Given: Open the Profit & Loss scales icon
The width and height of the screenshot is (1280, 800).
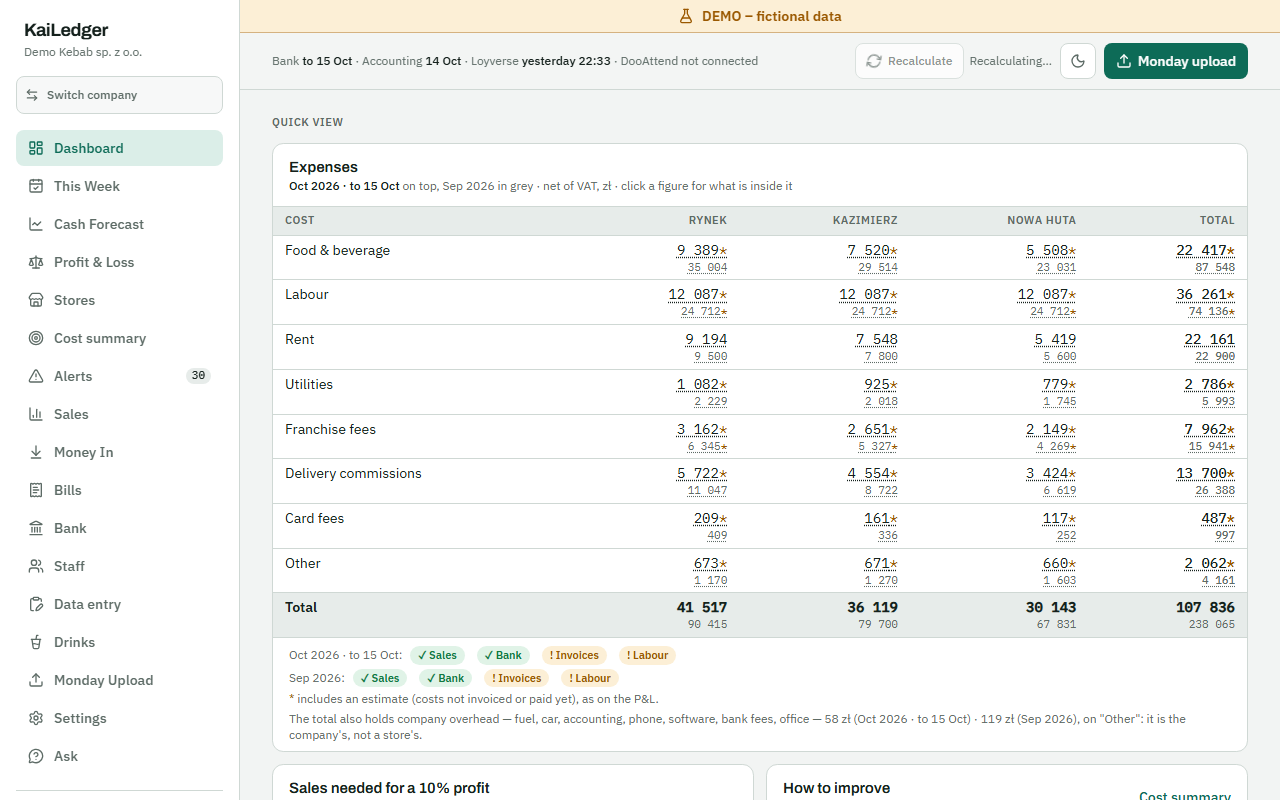Looking at the screenshot, I should 36,262.
